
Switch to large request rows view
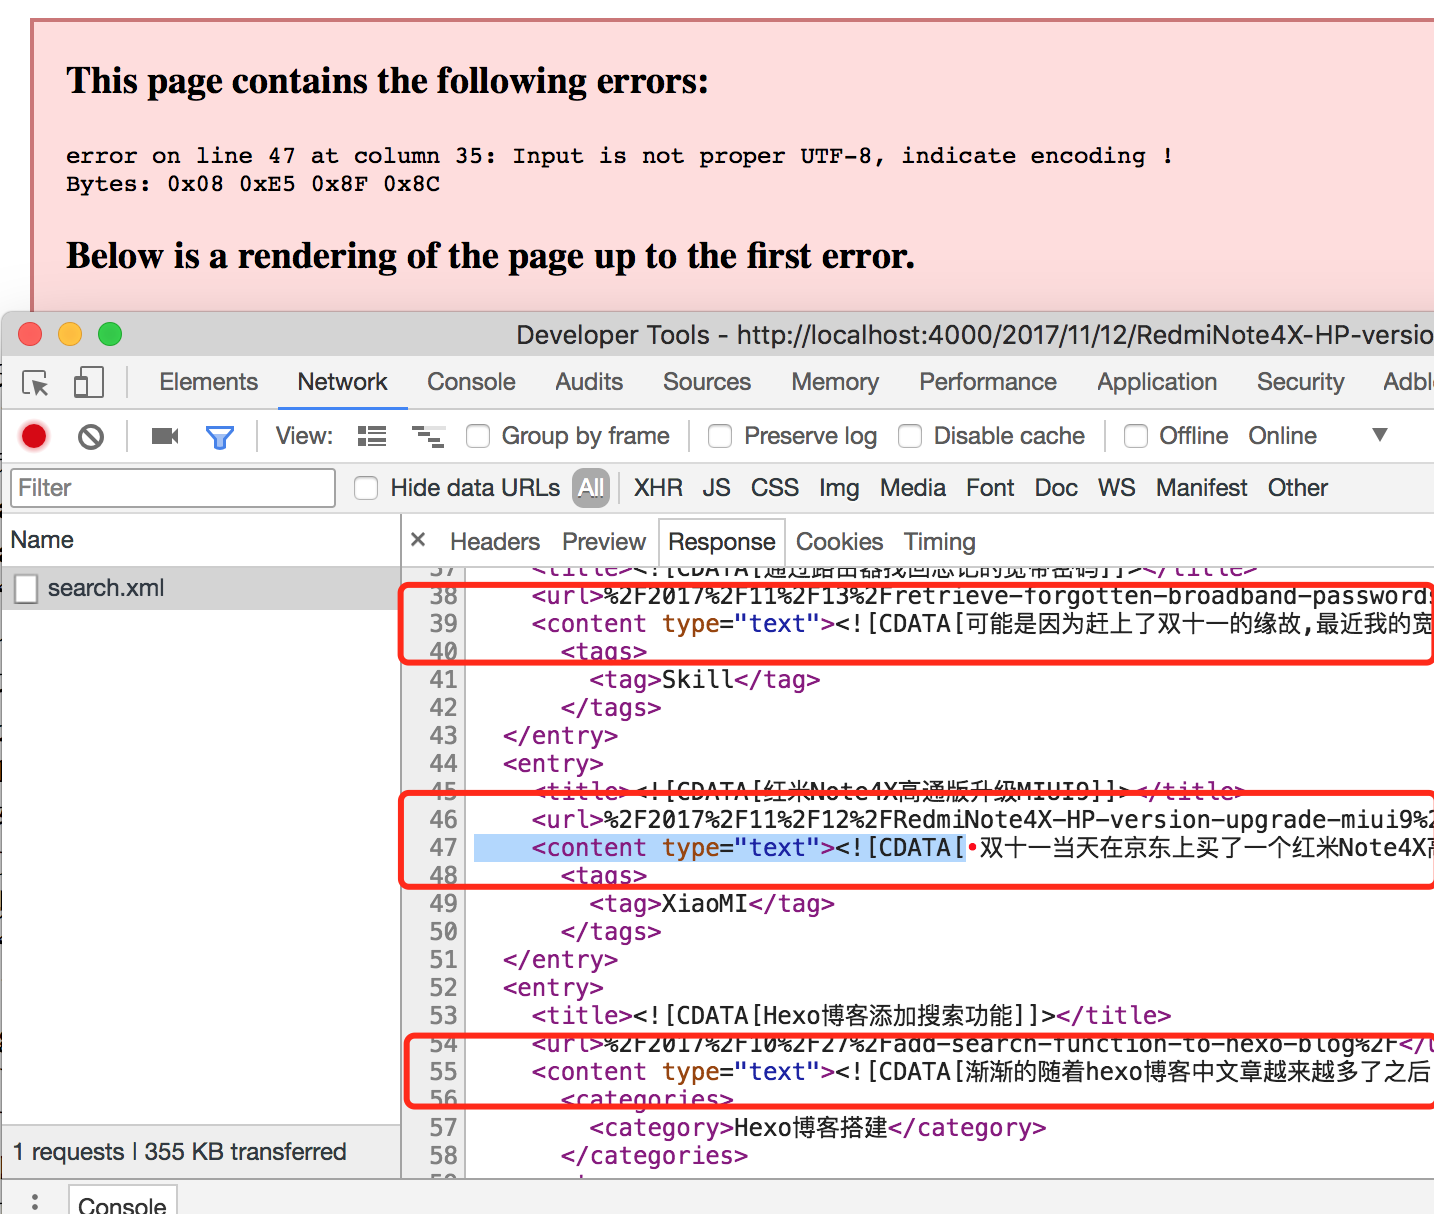pos(372,436)
